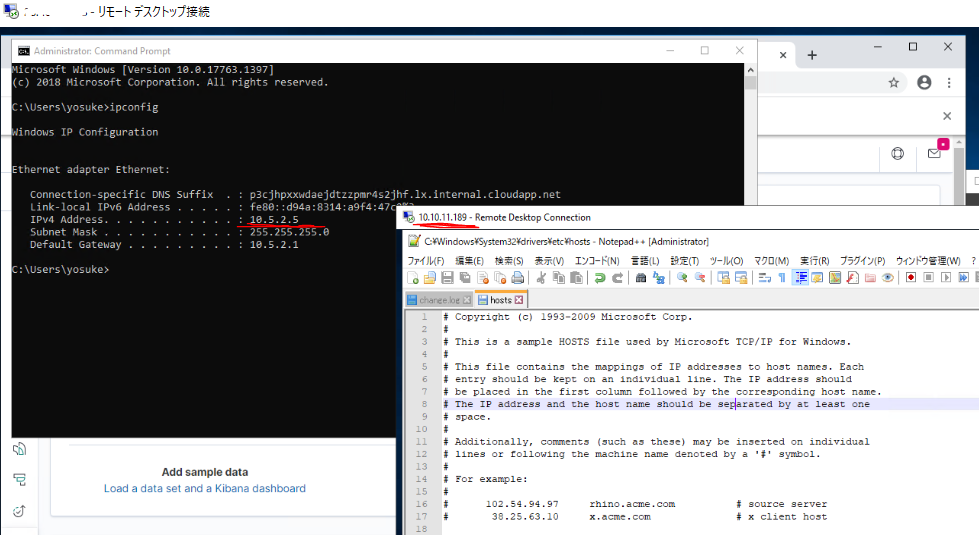
Task: Click the Kibana mail icon with pink badge
Action: 936,152
